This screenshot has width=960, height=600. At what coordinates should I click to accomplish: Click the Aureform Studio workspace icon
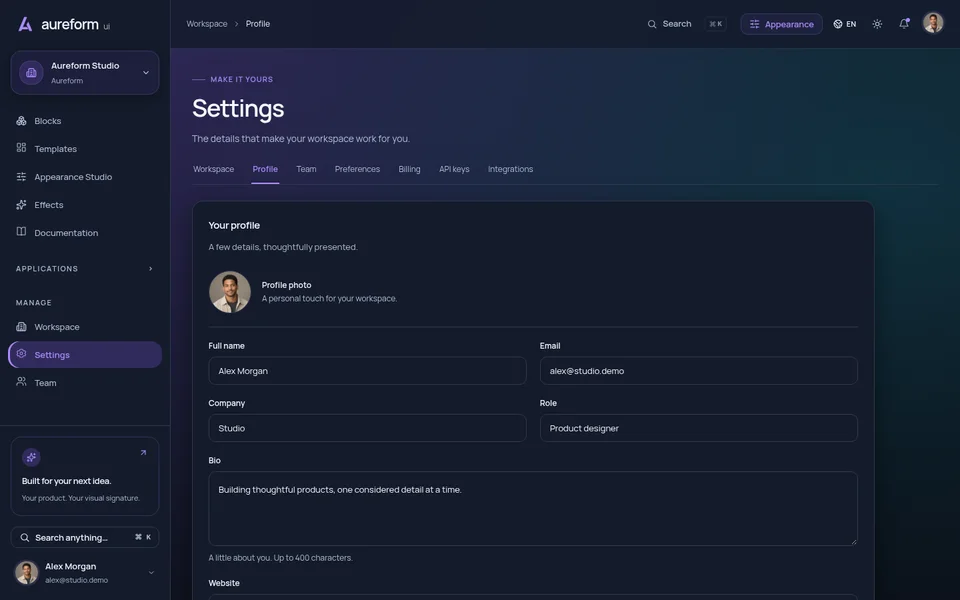tap(31, 72)
